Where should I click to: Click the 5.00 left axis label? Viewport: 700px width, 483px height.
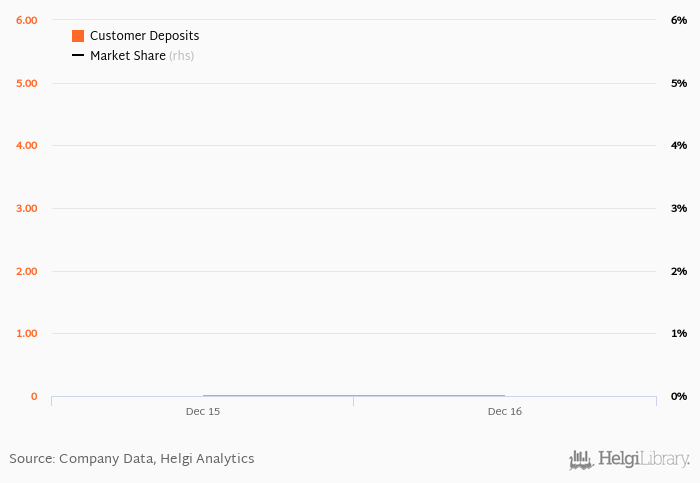pyautogui.click(x=27, y=83)
